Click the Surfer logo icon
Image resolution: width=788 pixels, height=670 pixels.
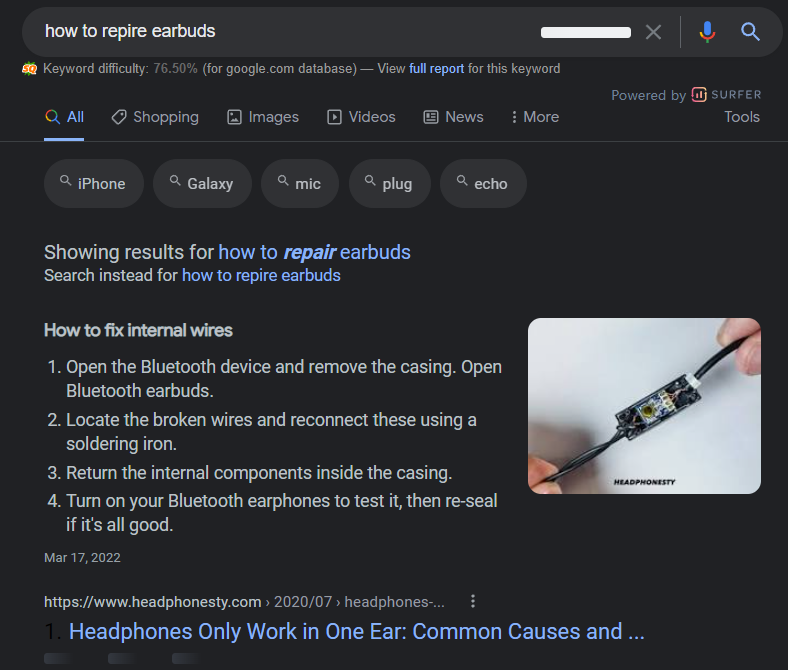click(x=699, y=94)
